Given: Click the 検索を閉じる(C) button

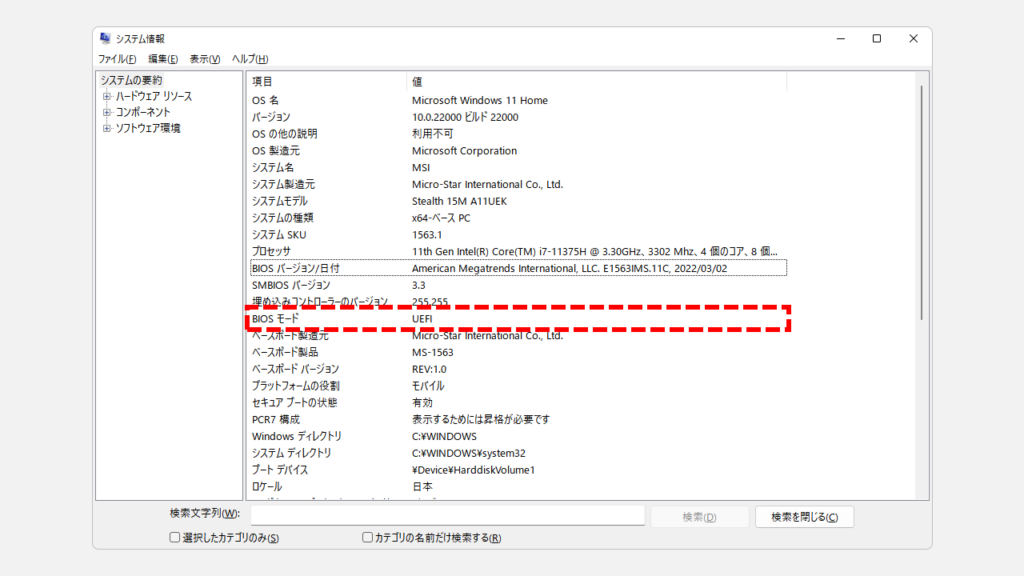Looking at the screenshot, I should point(805,517).
